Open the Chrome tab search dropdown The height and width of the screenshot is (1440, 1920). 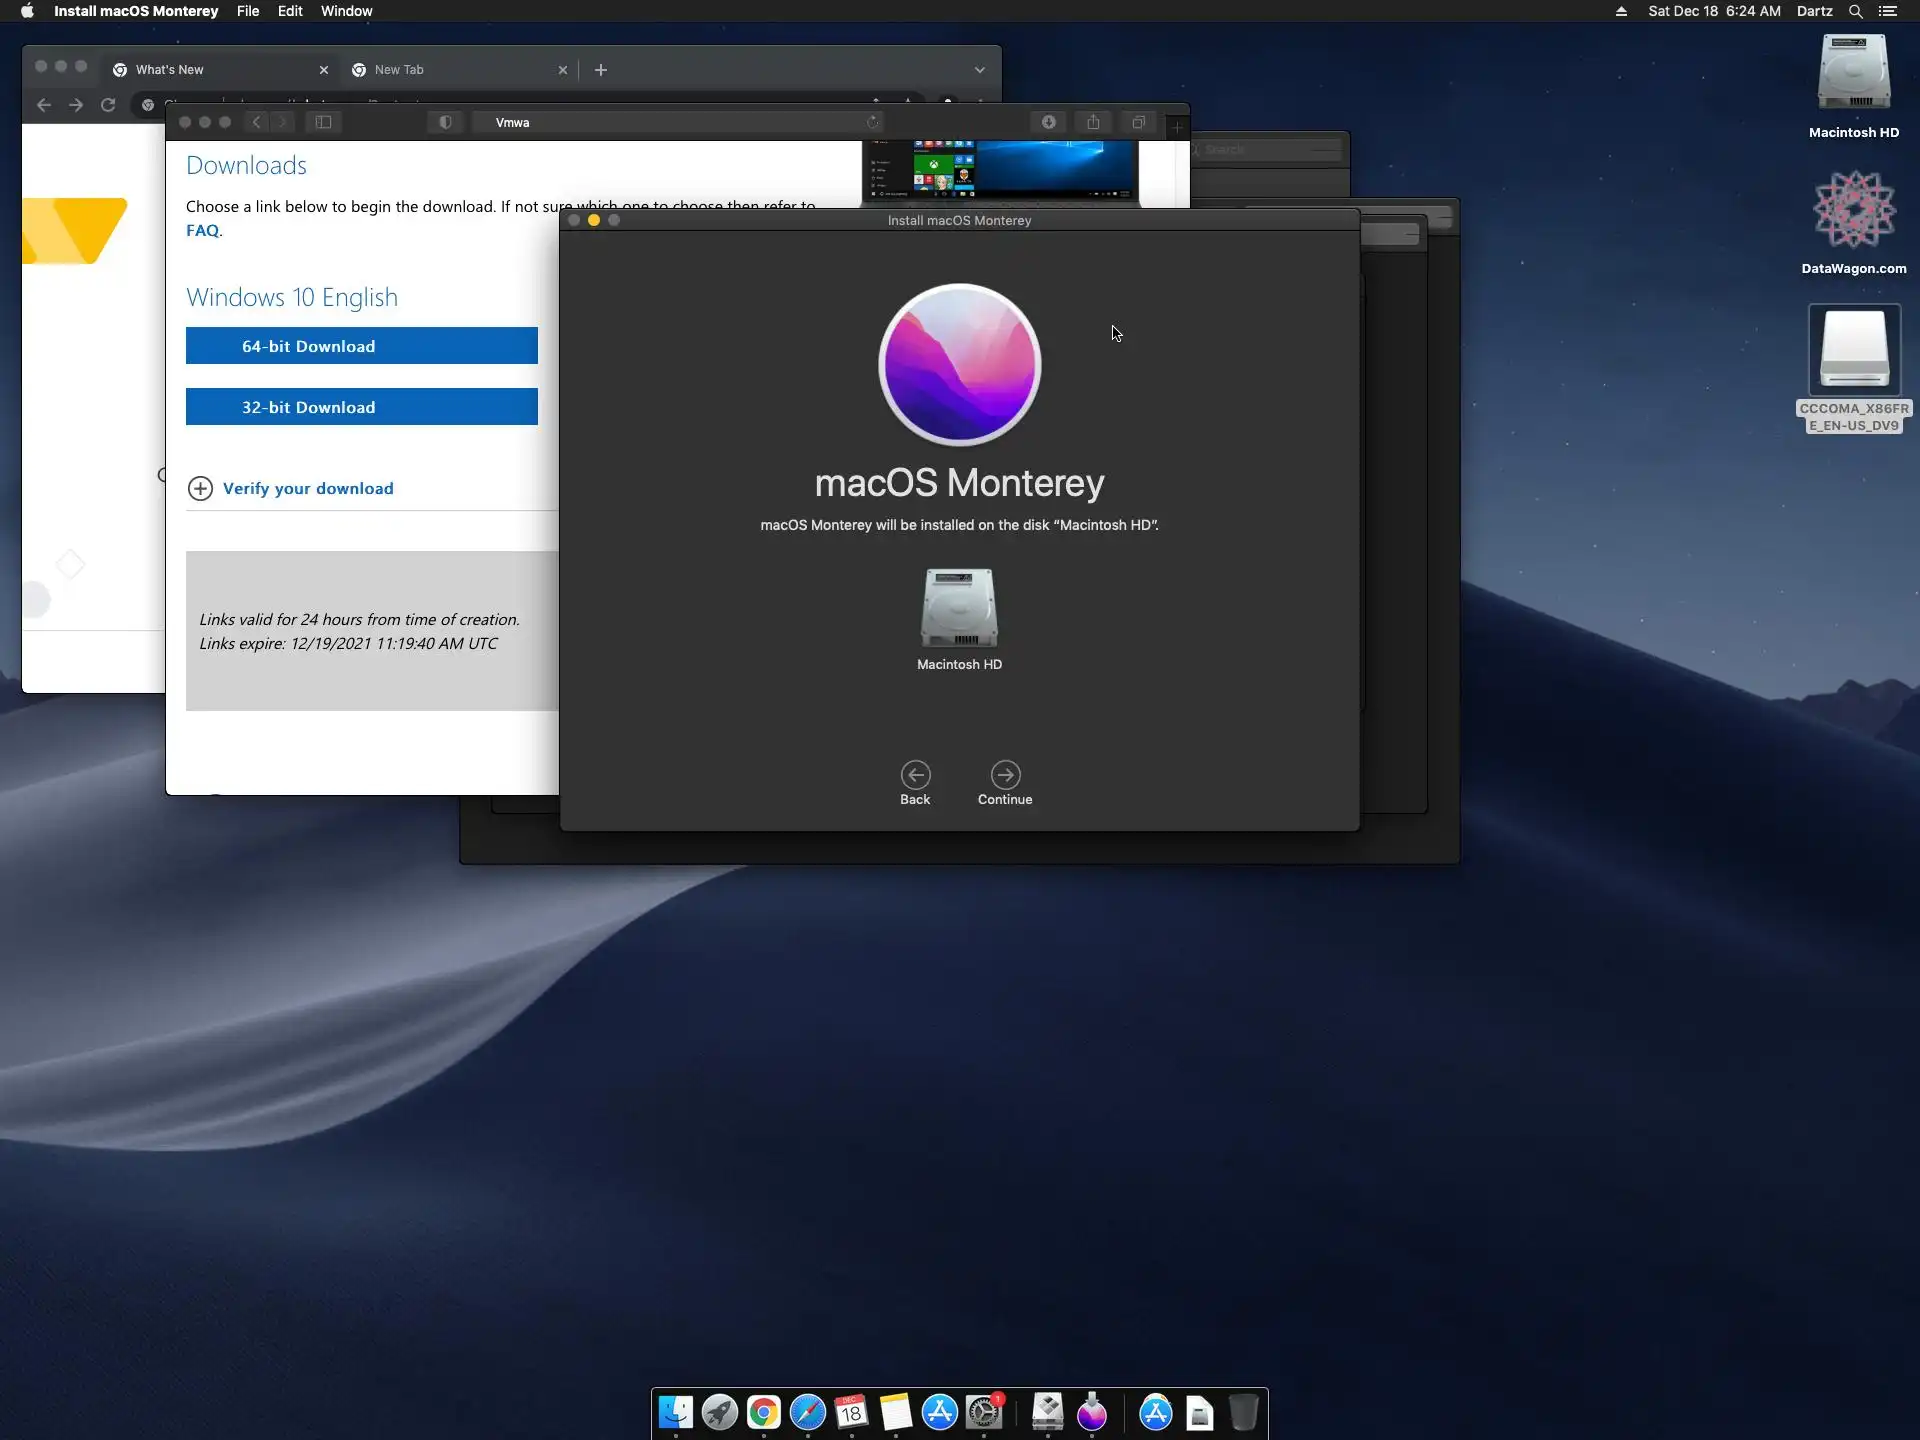tap(979, 70)
